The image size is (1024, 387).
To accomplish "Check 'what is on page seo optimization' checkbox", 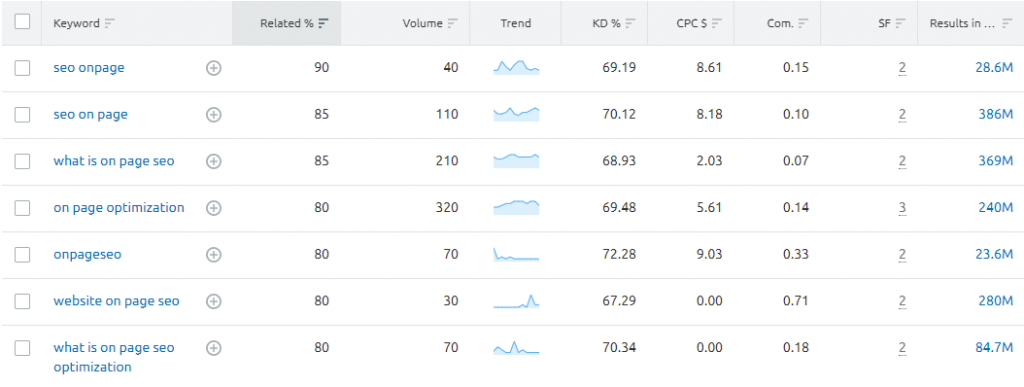I will 22,348.
